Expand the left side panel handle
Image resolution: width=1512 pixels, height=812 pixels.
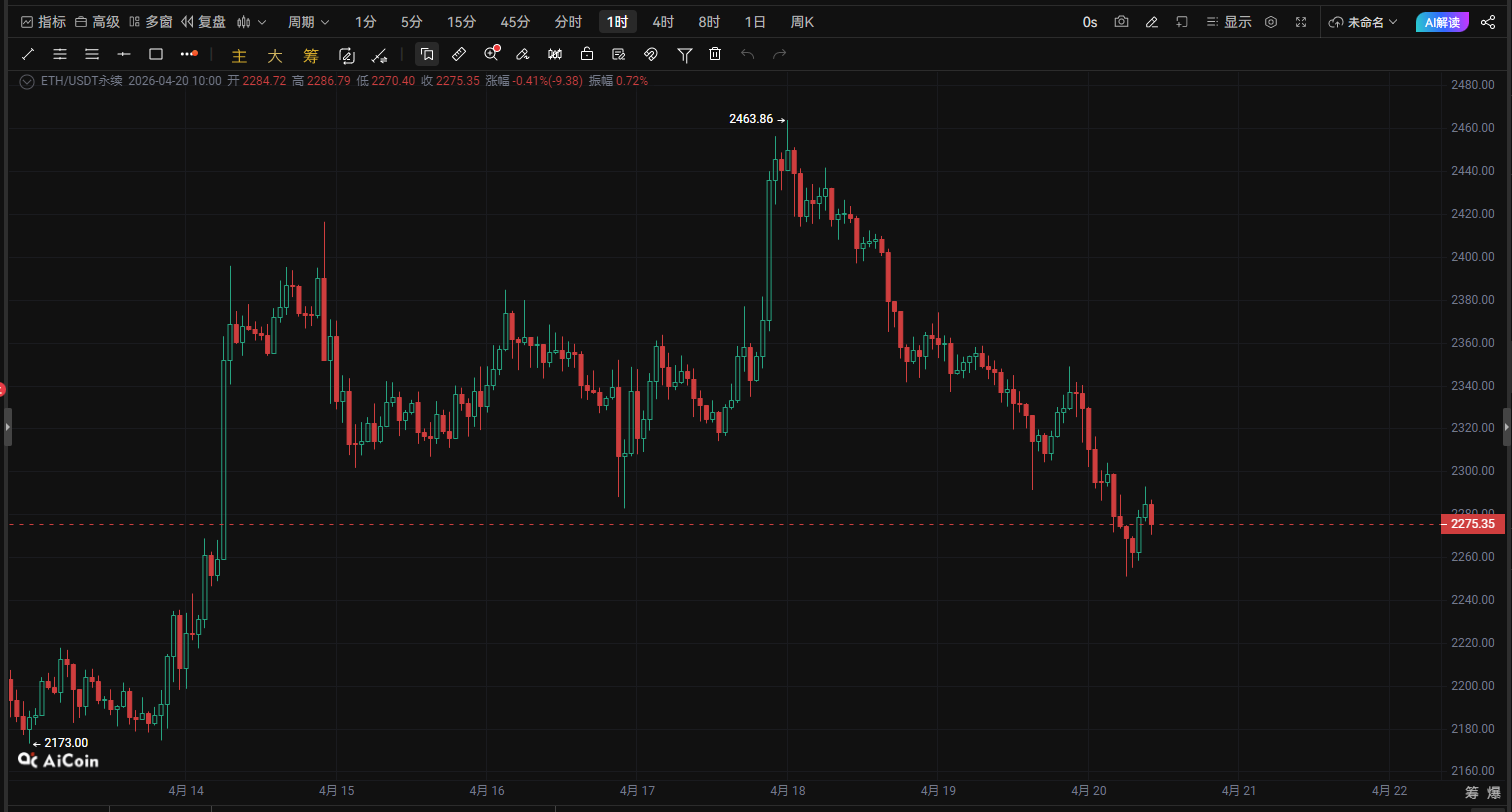pyautogui.click(x=6, y=427)
